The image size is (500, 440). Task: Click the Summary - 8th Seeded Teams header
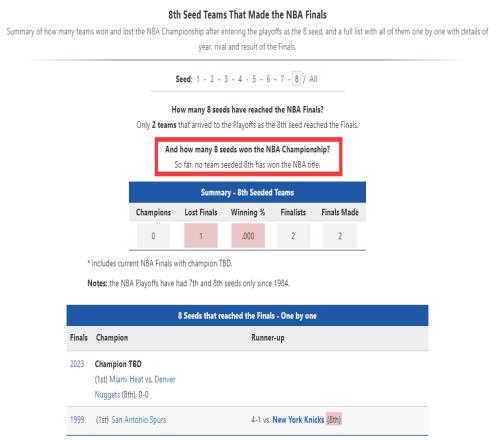point(247,192)
